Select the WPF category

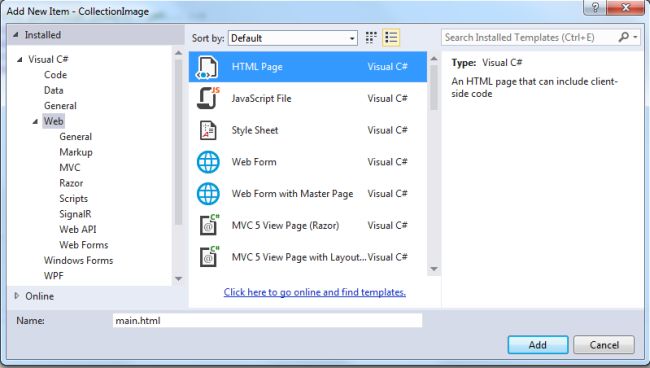coord(54,276)
